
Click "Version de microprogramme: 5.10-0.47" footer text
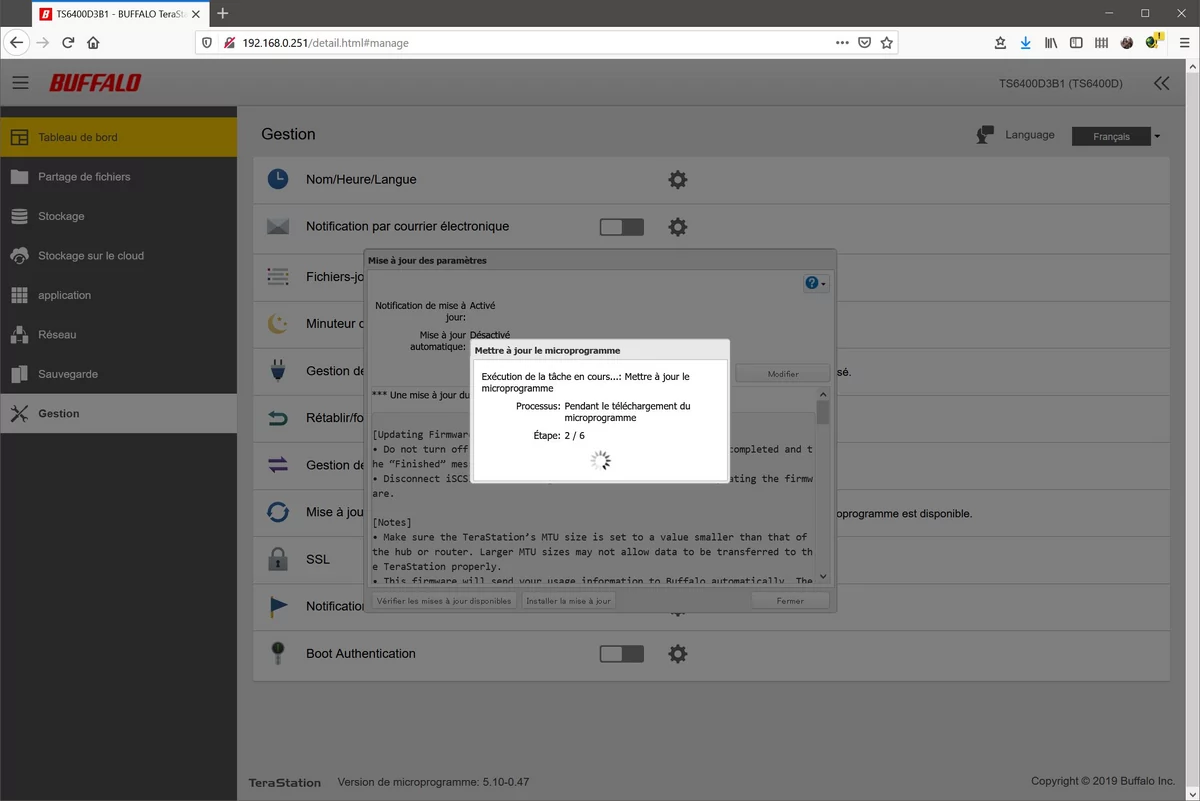pyautogui.click(x=434, y=781)
